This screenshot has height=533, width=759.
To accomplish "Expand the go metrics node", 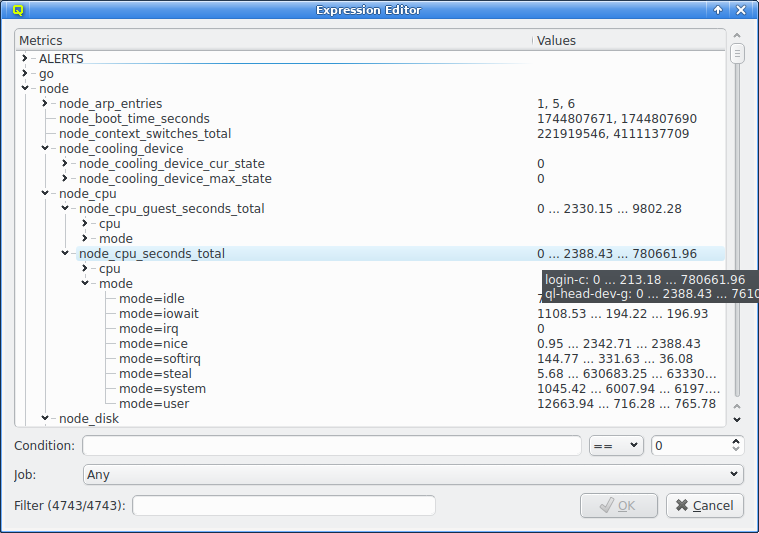I will tap(25, 73).
